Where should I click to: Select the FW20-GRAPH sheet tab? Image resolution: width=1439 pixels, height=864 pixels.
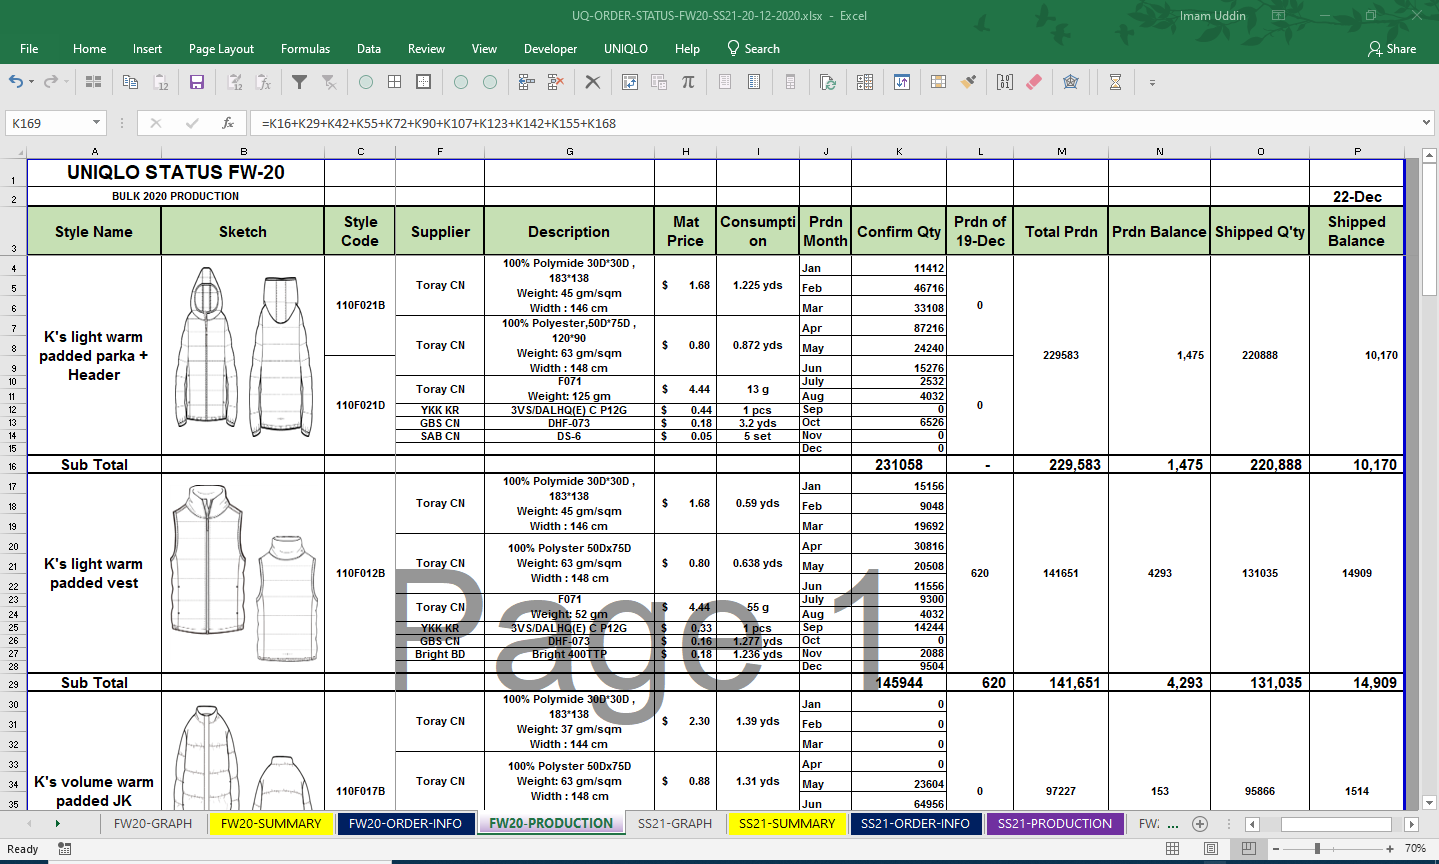(153, 823)
